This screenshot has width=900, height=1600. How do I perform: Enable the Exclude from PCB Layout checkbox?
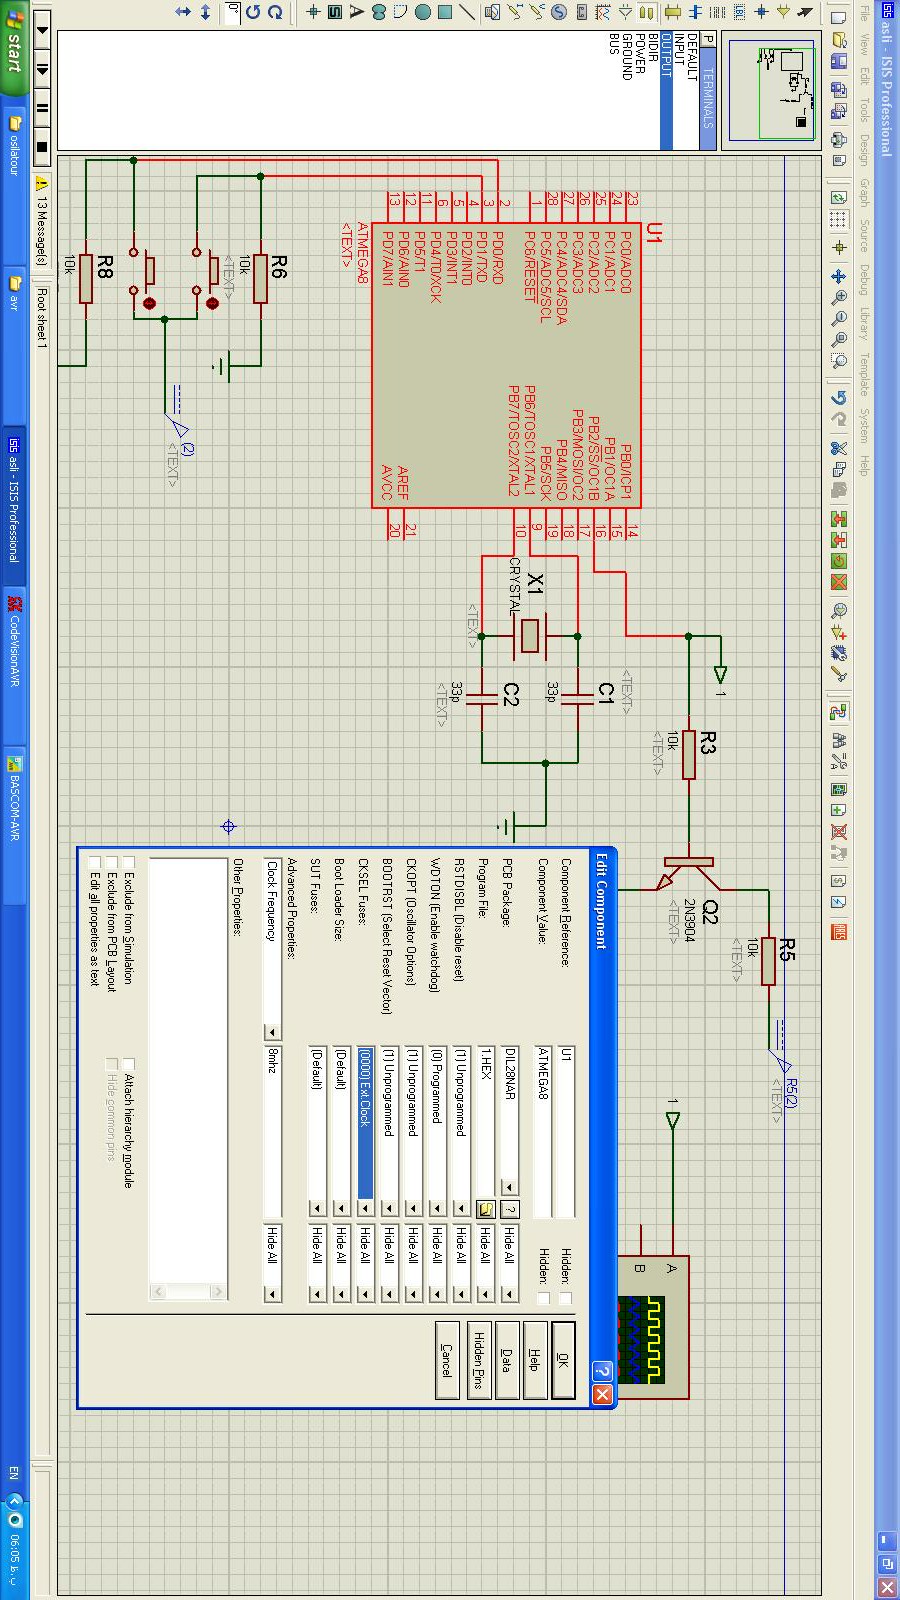(112, 863)
